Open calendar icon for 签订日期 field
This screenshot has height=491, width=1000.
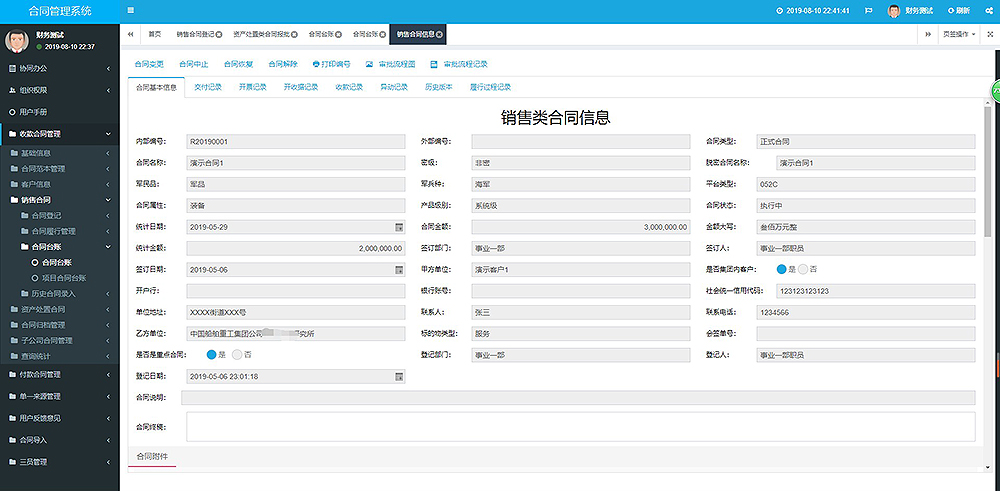[x=399, y=270]
